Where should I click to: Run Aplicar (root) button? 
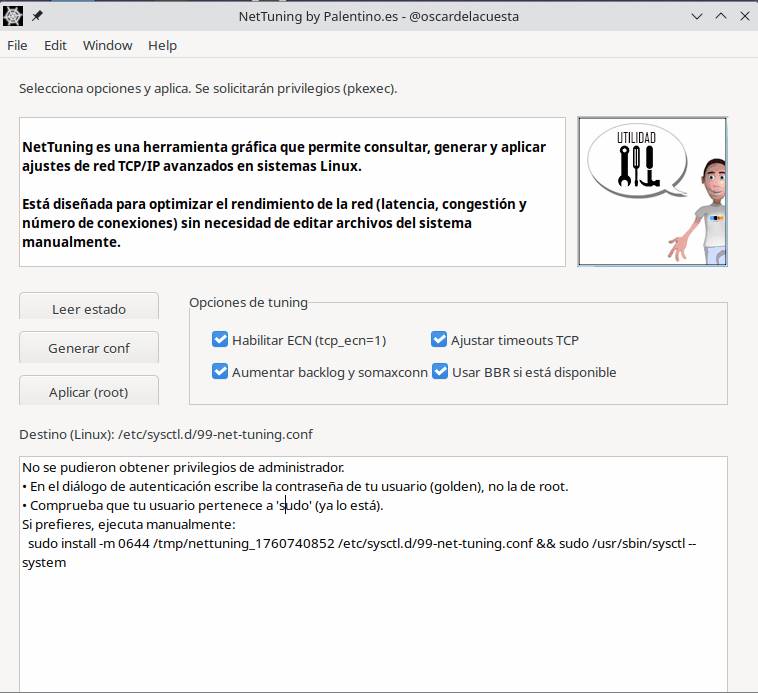tap(89, 392)
